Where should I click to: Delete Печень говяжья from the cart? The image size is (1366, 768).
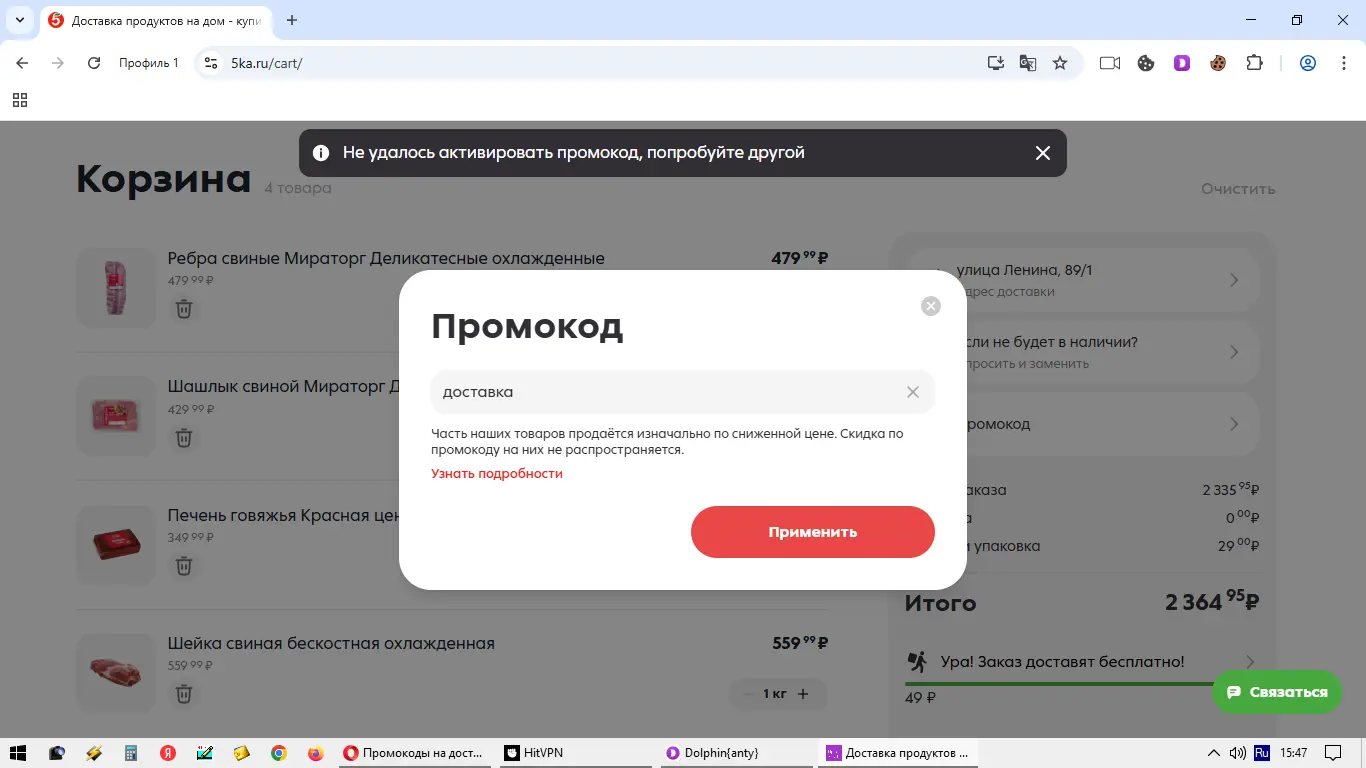tap(184, 566)
